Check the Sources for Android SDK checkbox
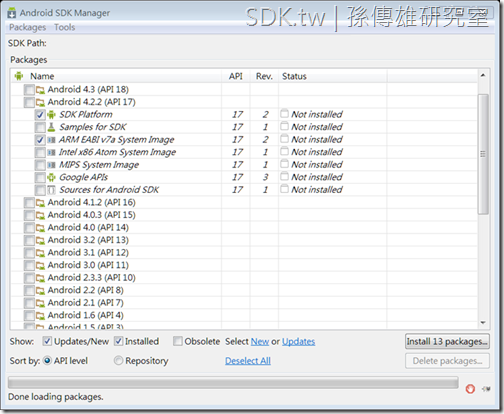504x414 pixels. coord(40,190)
